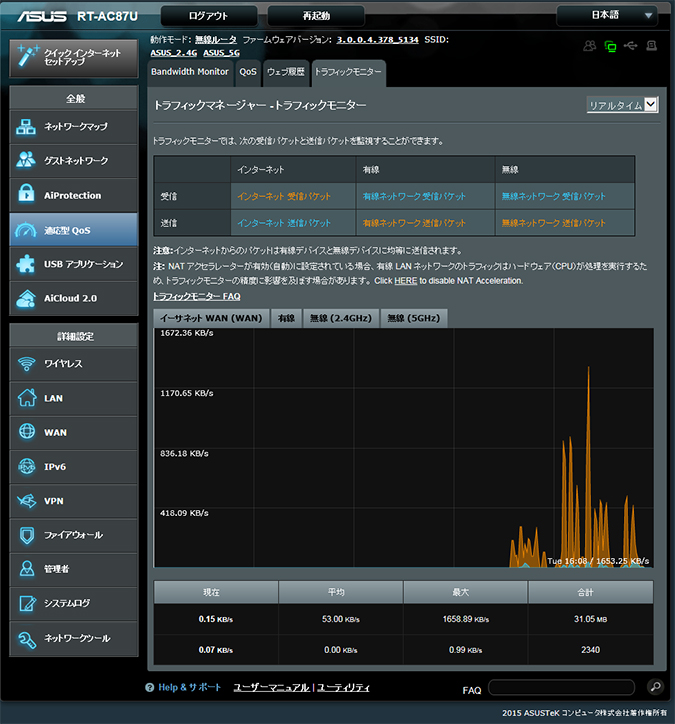Open AiCloud 2.0 cloud icon
675x724 pixels.
[26, 298]
